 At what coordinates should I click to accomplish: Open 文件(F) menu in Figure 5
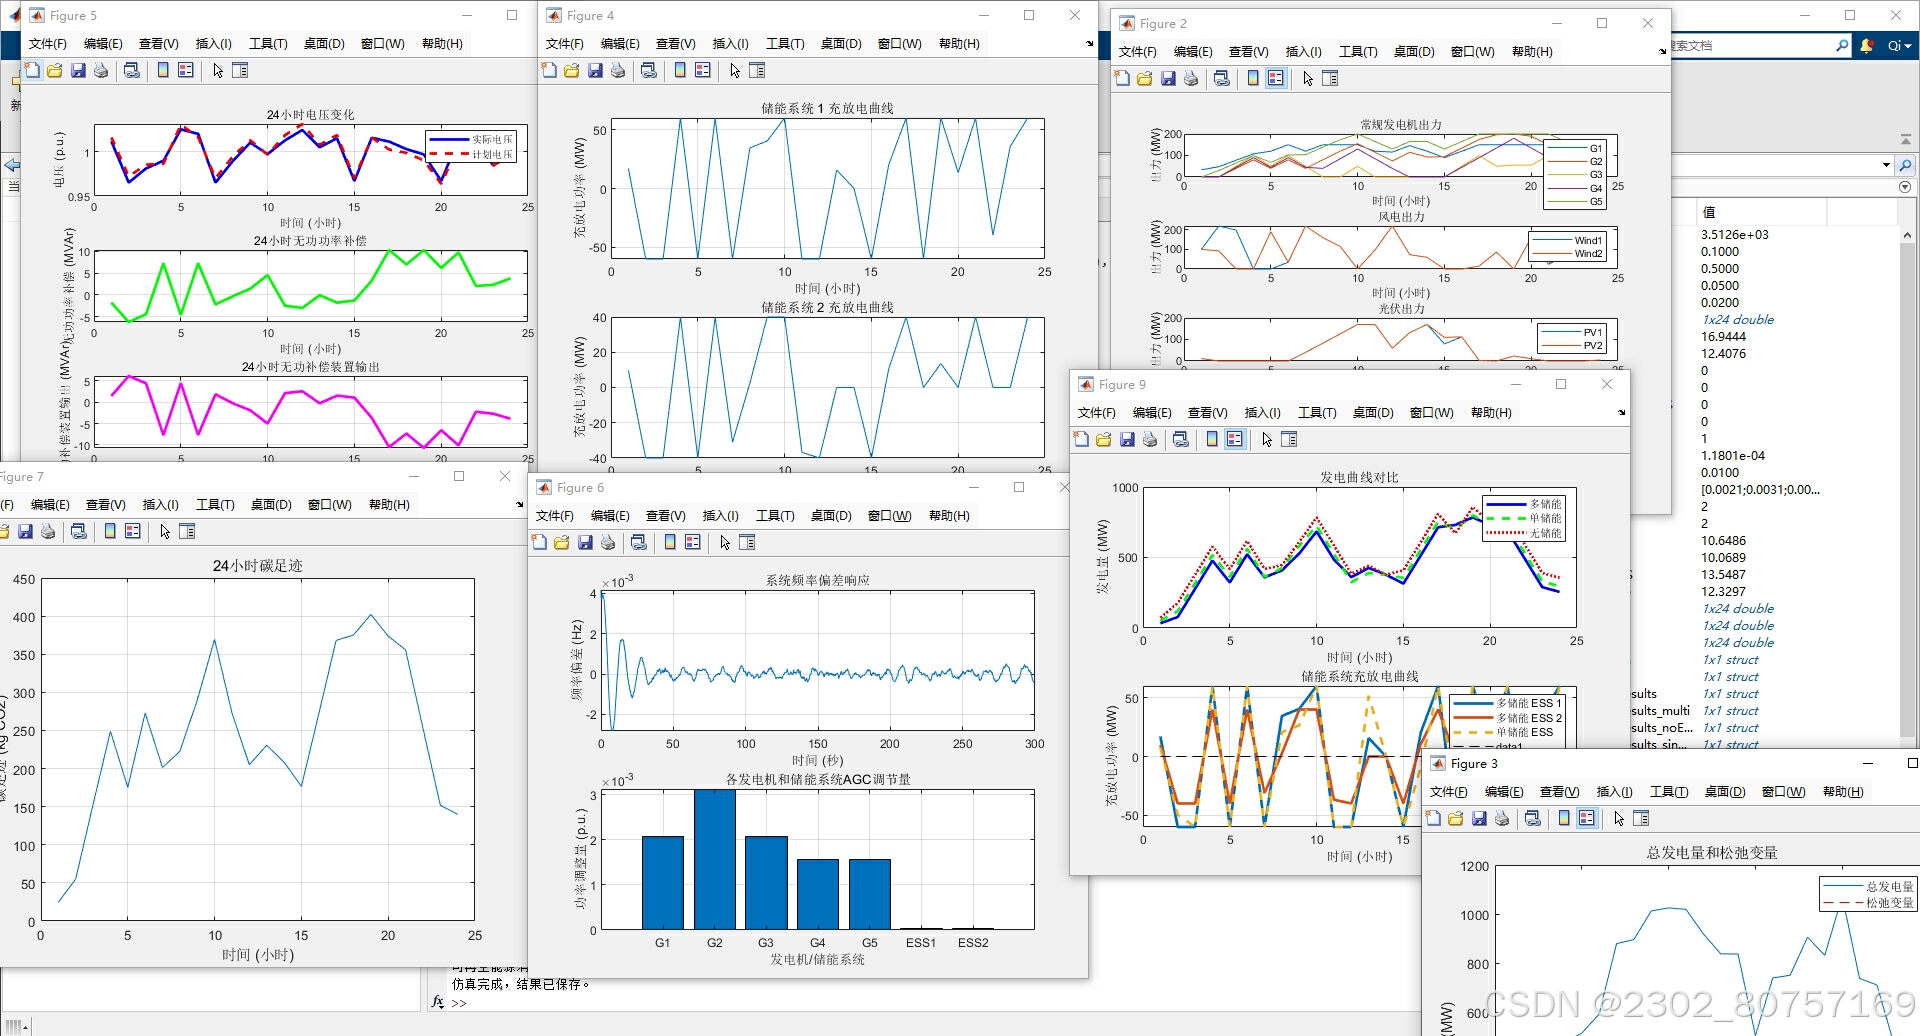[48, 44]
